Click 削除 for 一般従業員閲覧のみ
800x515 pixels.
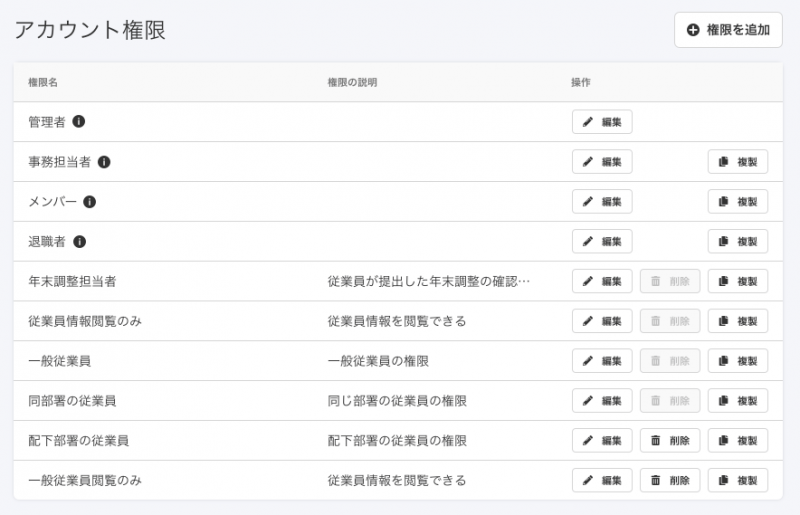[670, 481]
